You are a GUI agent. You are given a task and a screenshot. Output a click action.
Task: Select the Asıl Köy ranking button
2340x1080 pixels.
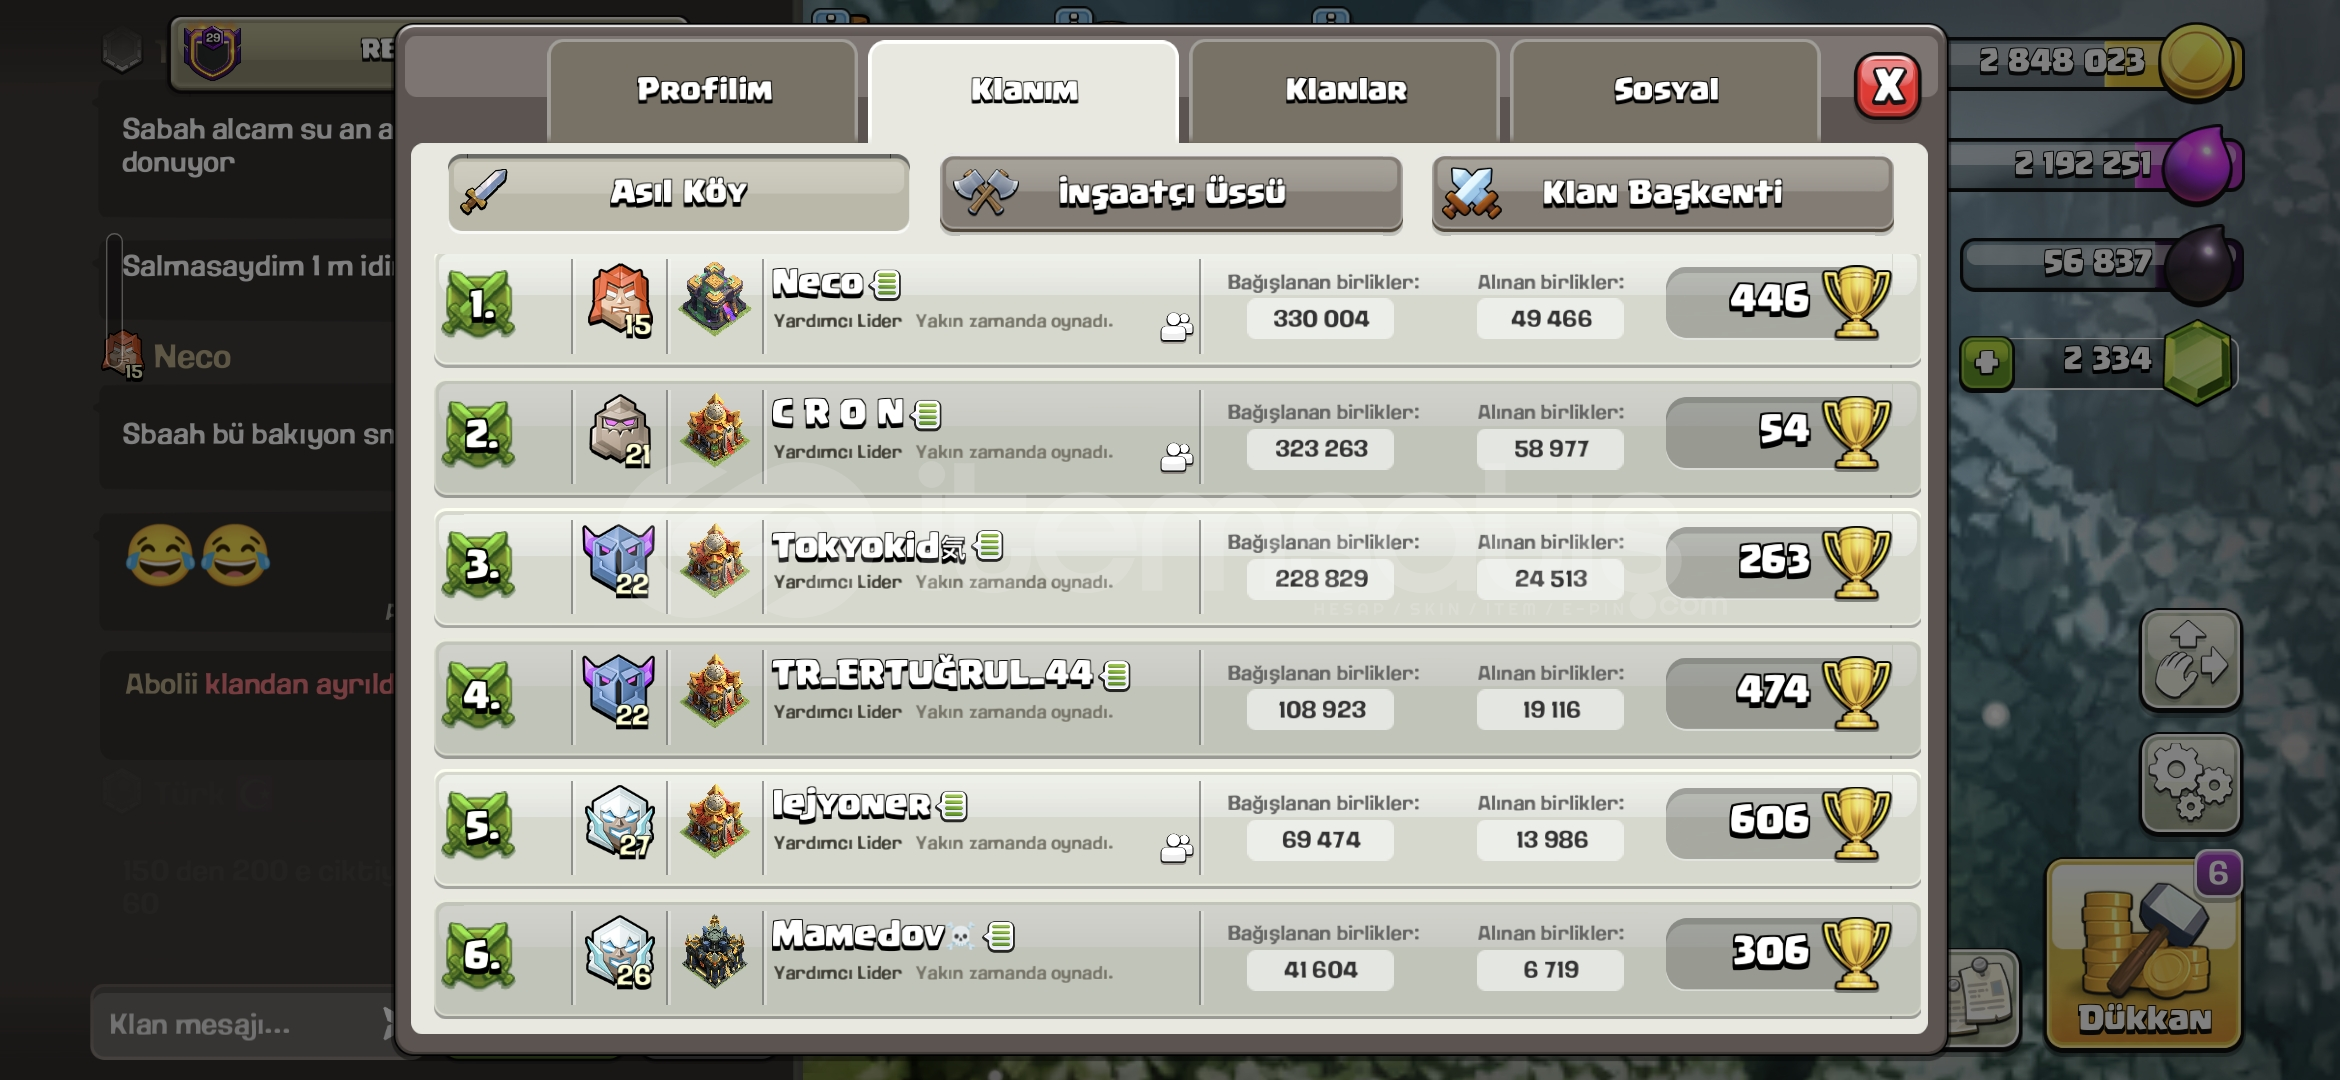click(x=679, y=193)
